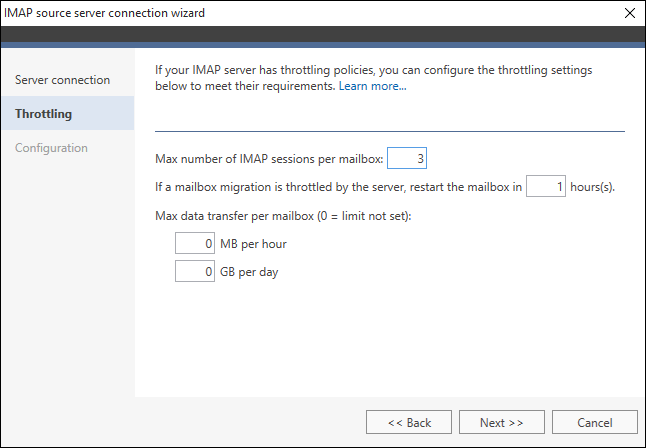
Task: Click the << Back button
Action: tap(409, 422)
